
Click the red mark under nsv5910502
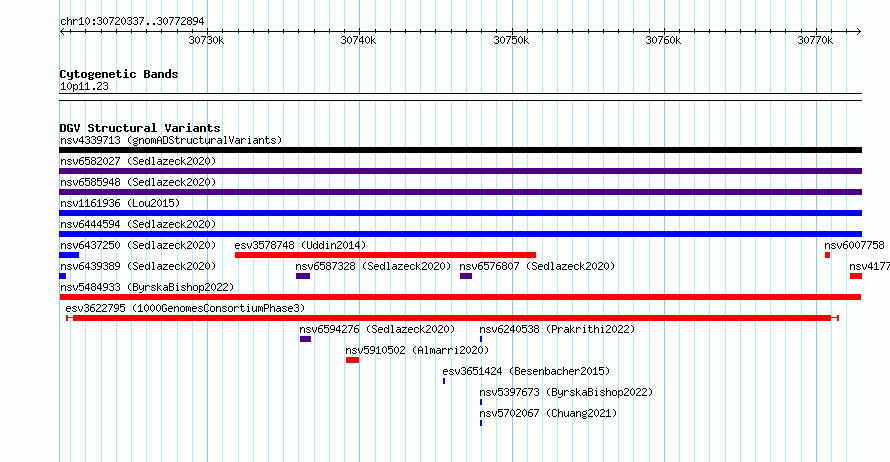pyautogui.click(x=352, y=360)
